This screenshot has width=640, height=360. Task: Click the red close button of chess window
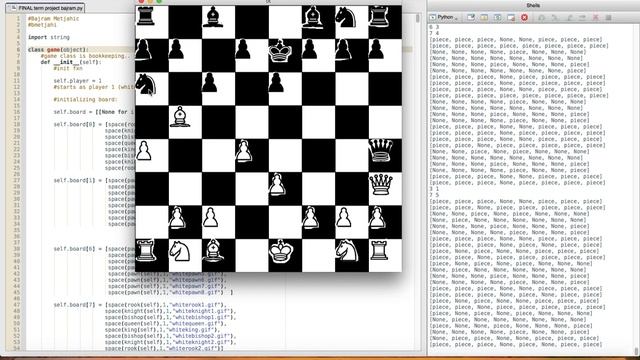[x=141, y=1]
